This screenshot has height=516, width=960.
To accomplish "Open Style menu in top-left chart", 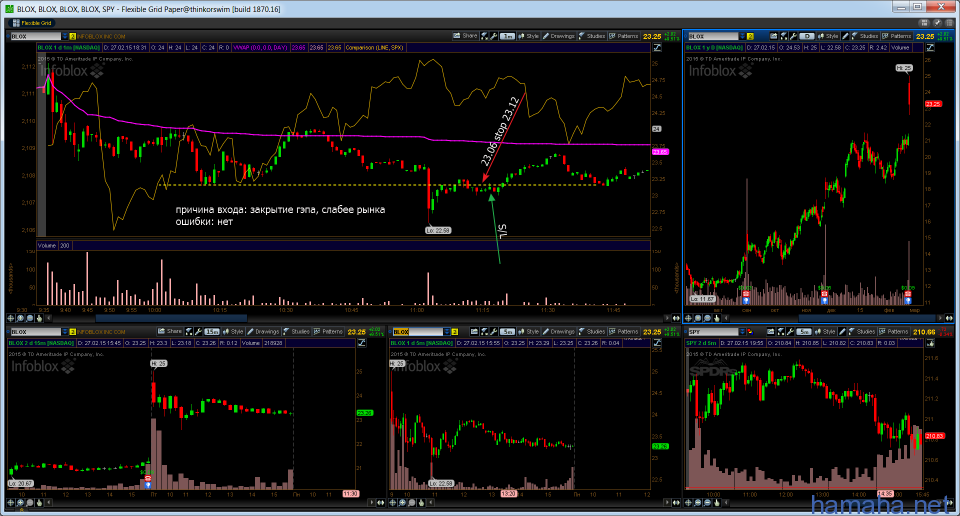I will (529, 36).
